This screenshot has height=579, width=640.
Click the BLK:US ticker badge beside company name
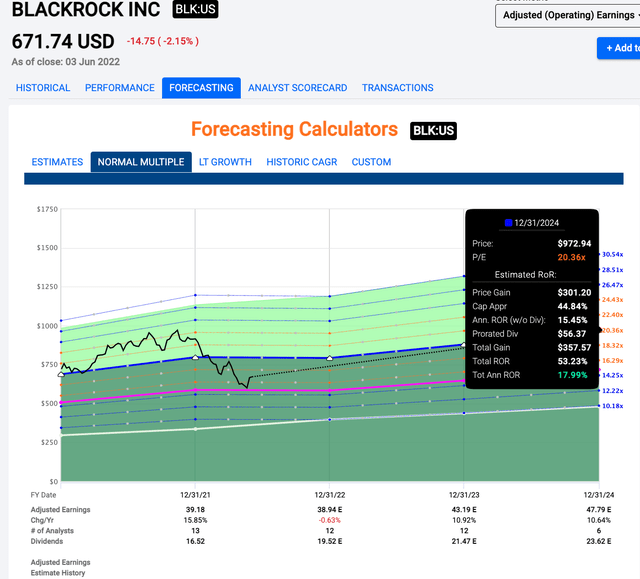click(x=195, y=9)
